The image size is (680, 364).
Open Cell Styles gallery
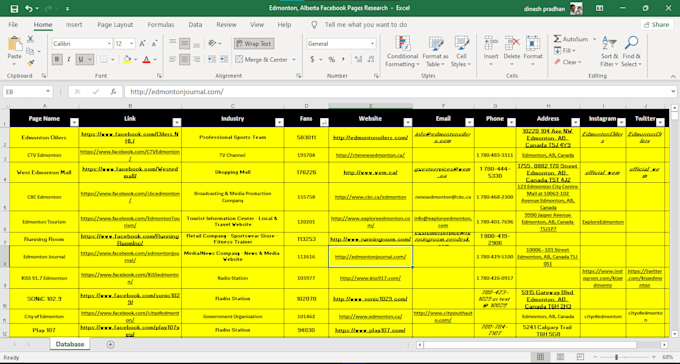461,52
